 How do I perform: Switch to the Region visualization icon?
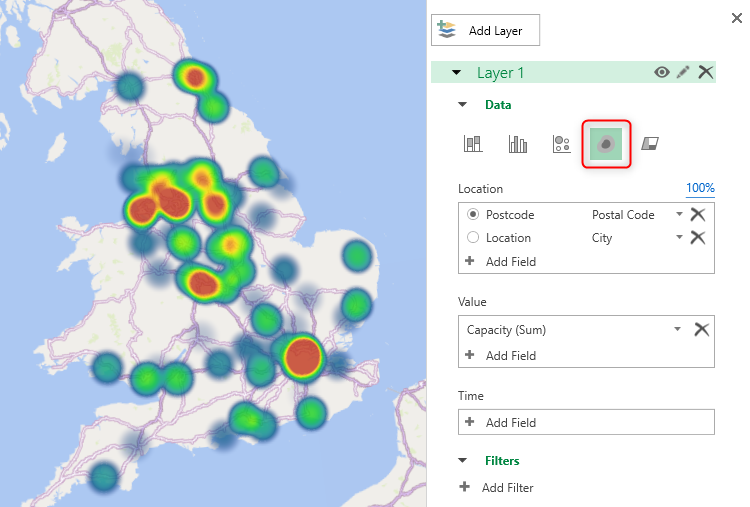pyautogui.click(x=650, y=144)
